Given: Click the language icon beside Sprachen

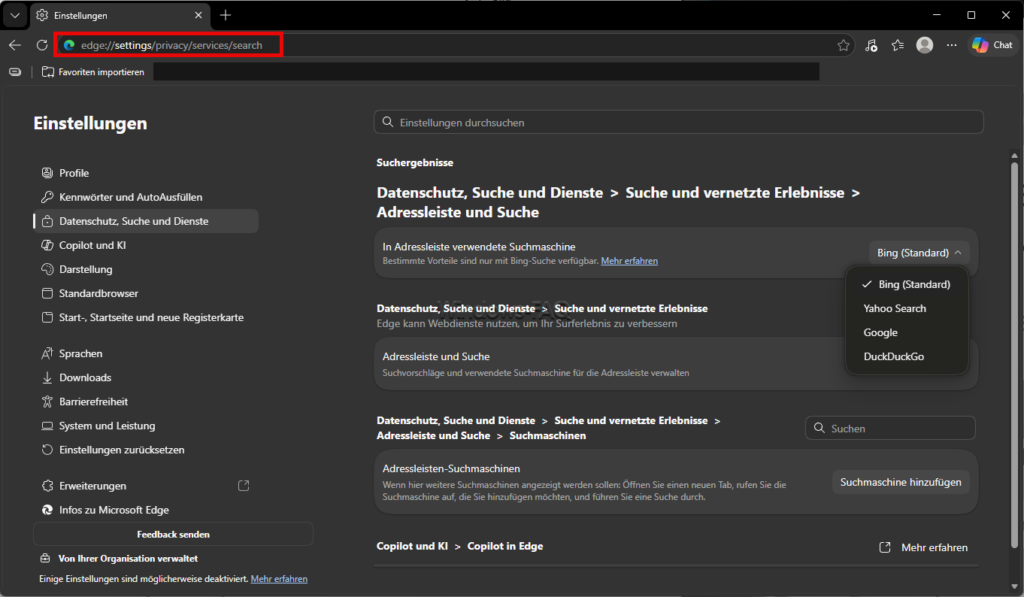Looking at the screenshot, I should coord(47,353).
